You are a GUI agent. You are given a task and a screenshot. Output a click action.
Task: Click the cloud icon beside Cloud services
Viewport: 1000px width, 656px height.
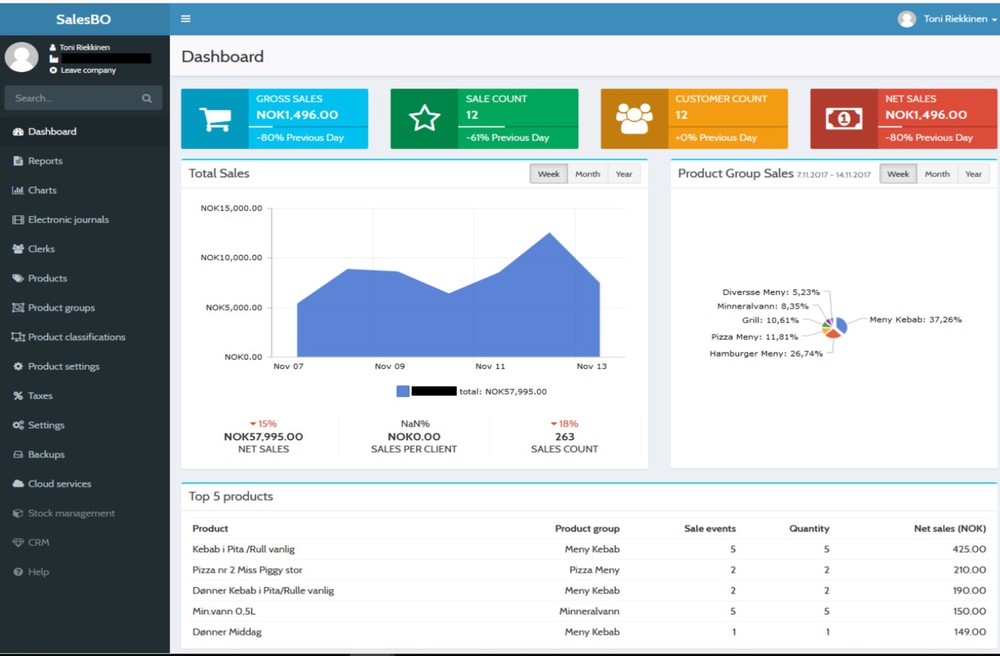18,484
